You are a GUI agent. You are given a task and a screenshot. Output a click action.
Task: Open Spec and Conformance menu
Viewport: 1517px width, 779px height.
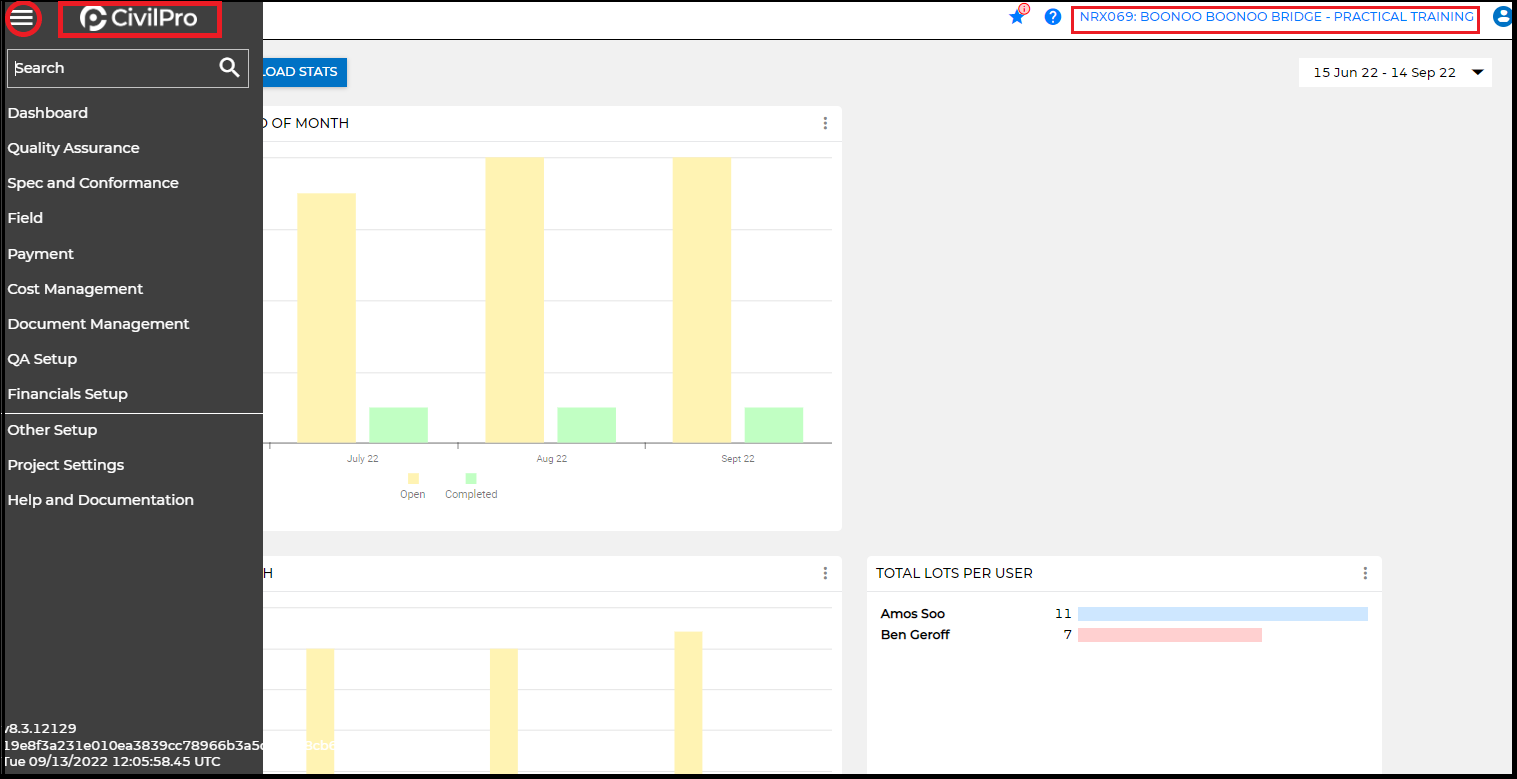pyautogui.click(x=93, y=183)
